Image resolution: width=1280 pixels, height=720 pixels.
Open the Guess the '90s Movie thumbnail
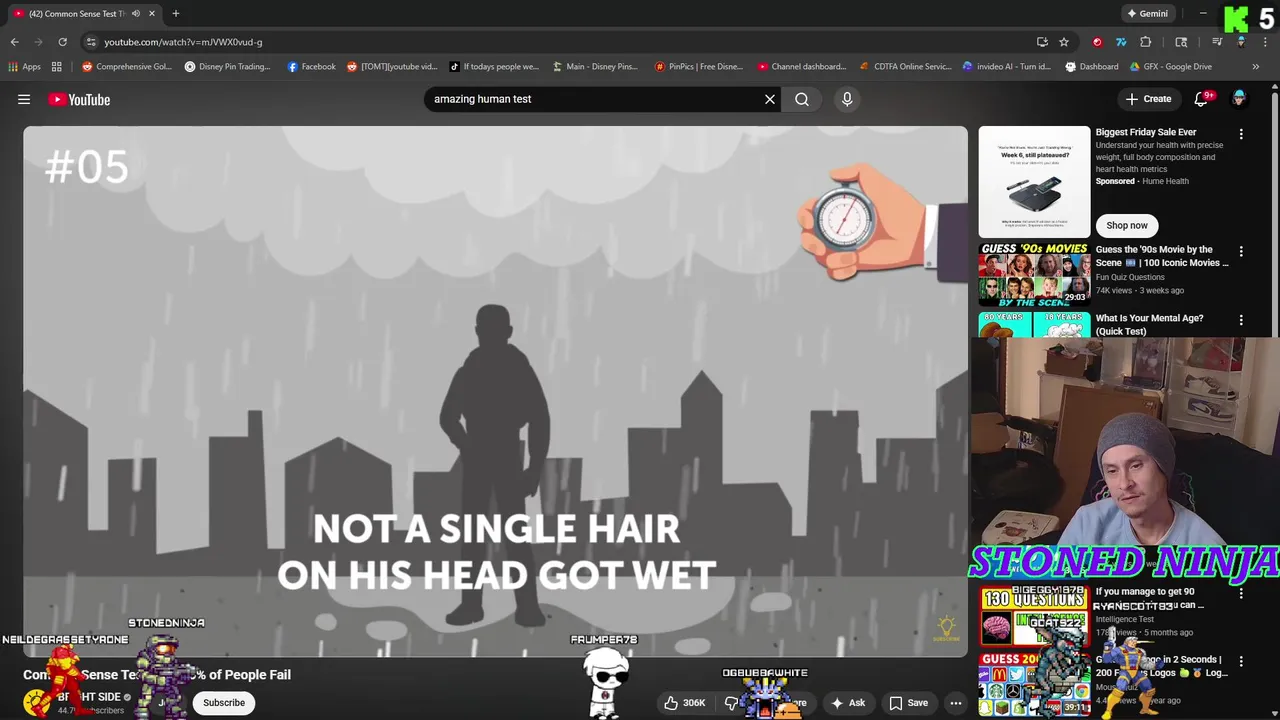(x=1034, y=274)
